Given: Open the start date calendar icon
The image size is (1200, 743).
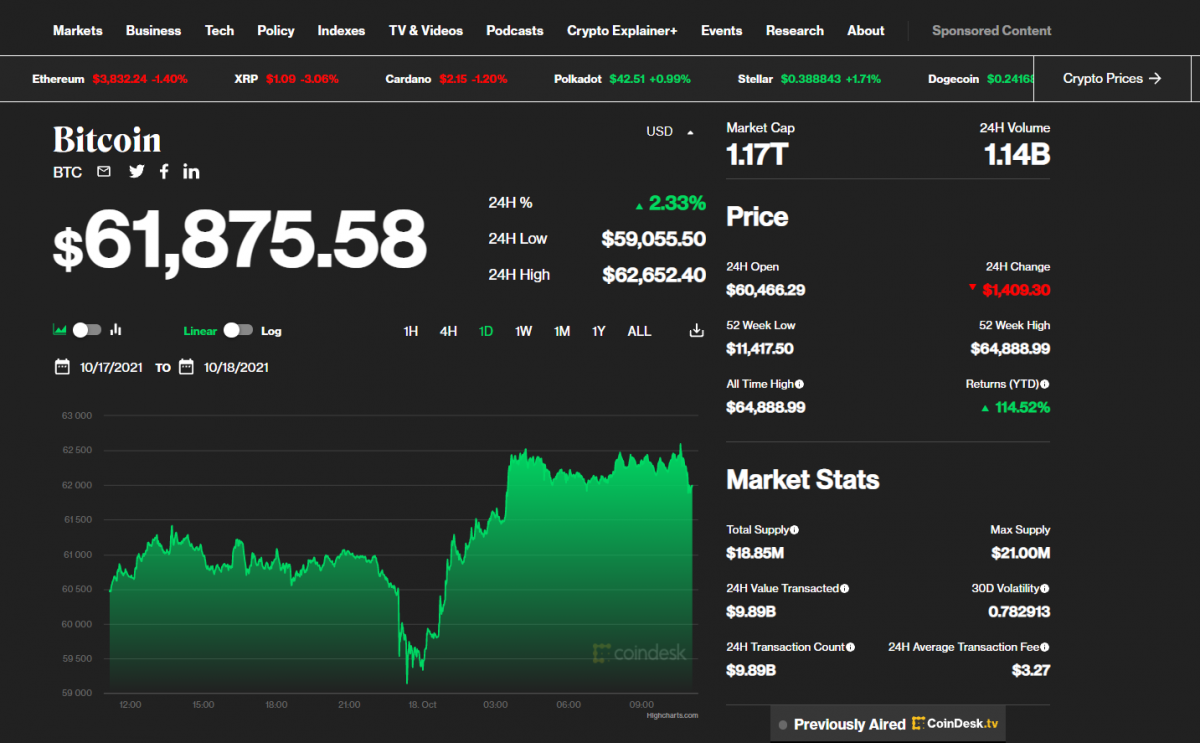Looking at the screenshot, I should click(x=62, y=367).
